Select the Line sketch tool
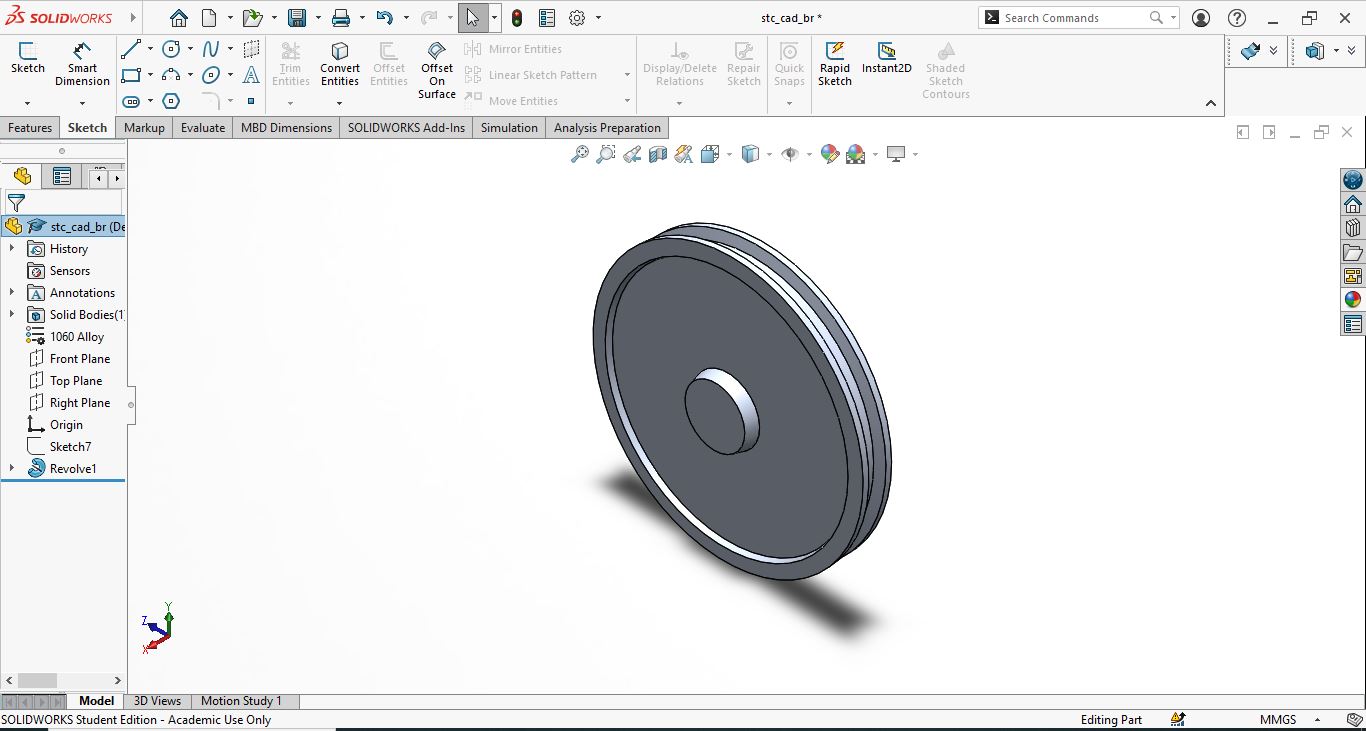The height and width of the screenshot is (731, 1366). coord(131,49)
